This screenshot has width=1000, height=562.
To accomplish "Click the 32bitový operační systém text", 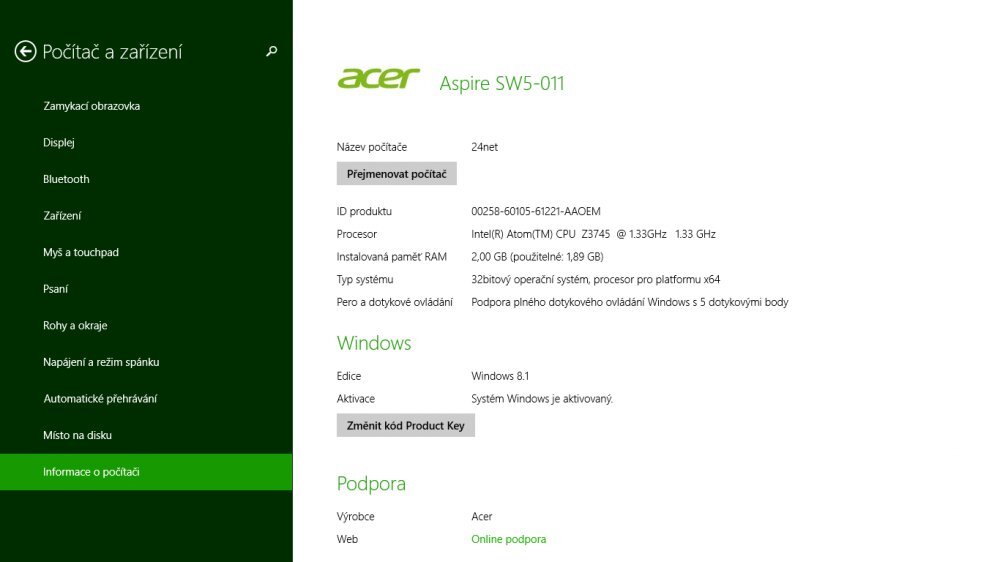I will click(596, 279).
